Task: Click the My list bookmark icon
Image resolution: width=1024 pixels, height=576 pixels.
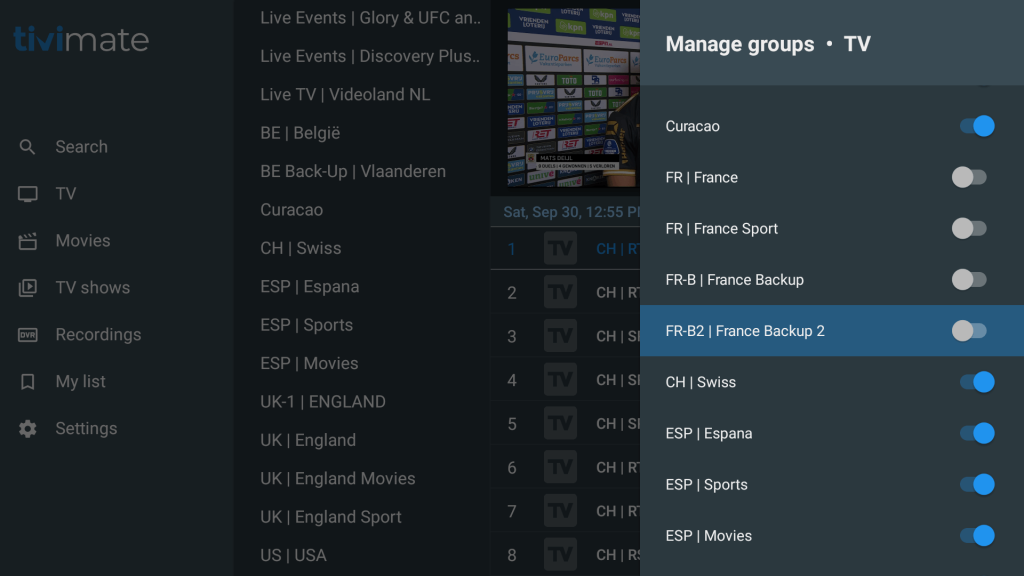Action: click(x=28, y=382)
